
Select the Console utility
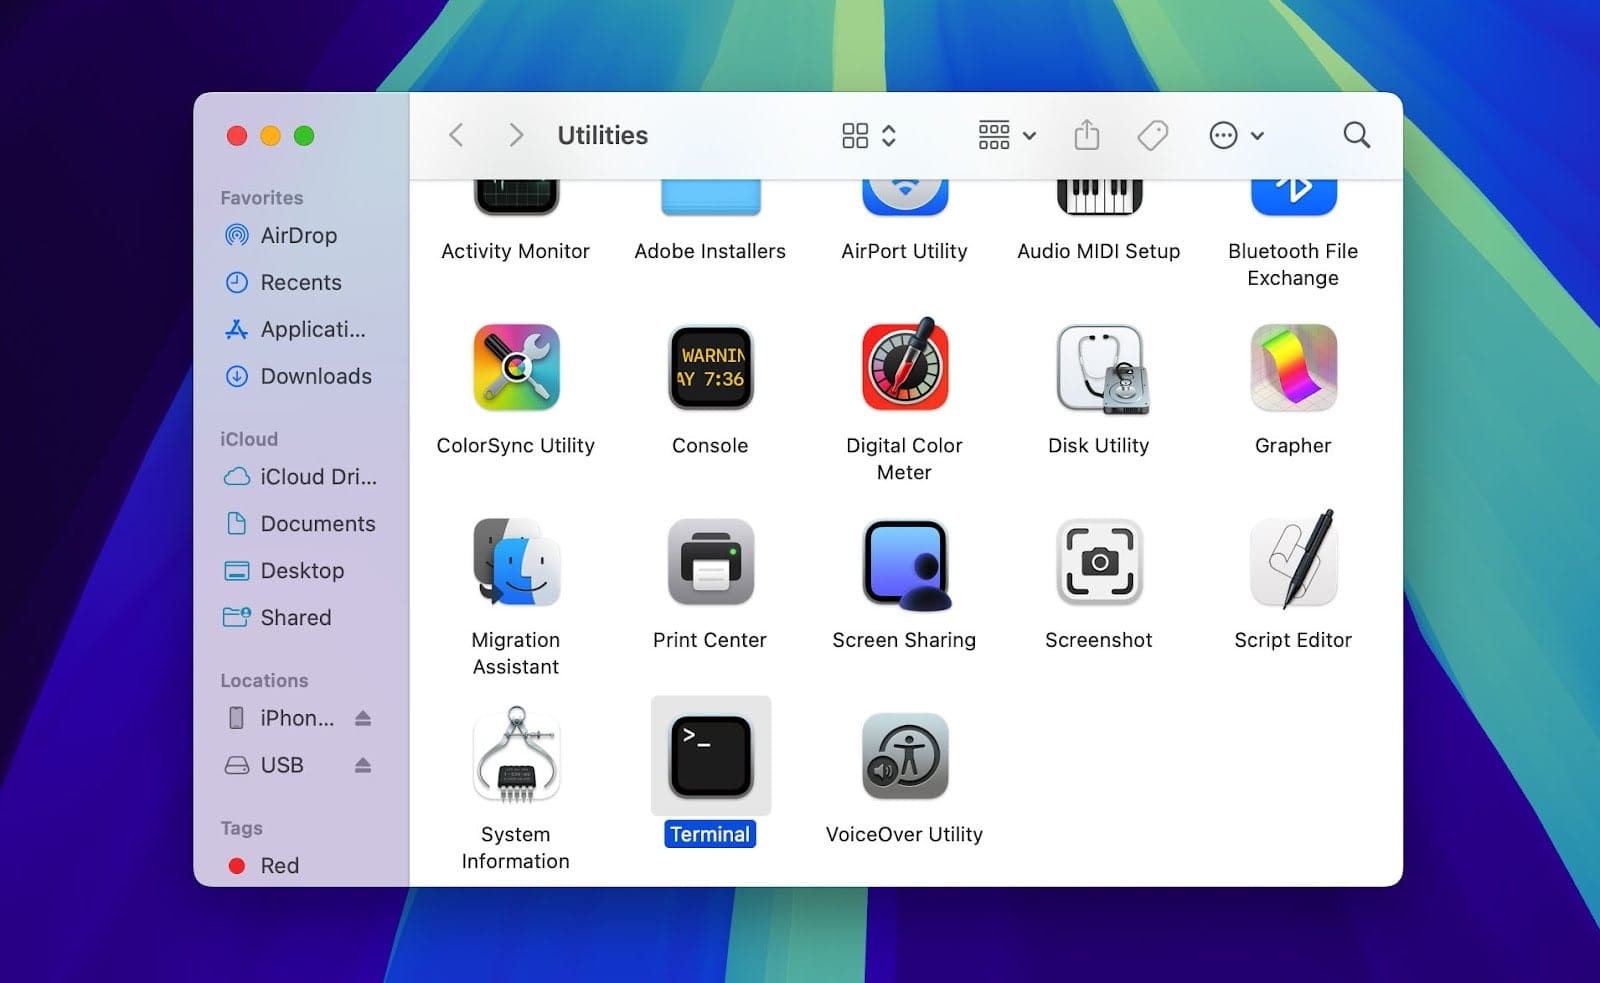[x=709, y=368]
